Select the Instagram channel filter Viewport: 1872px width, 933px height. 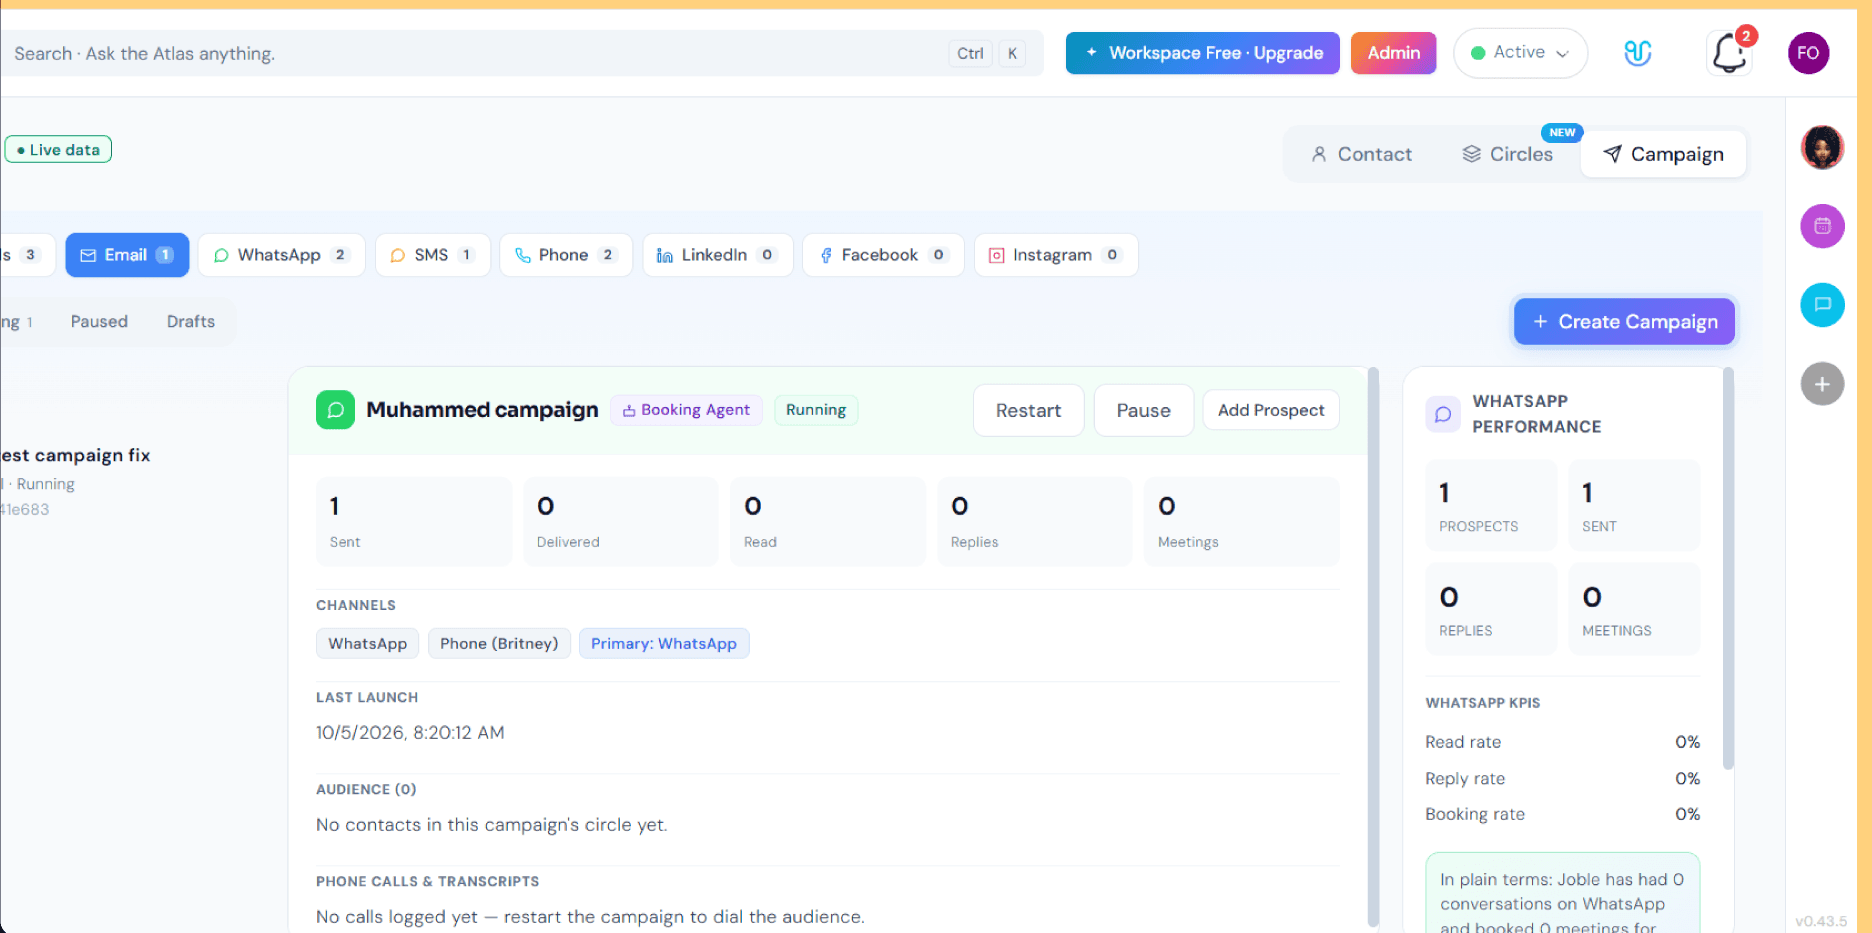point(1056,255)
